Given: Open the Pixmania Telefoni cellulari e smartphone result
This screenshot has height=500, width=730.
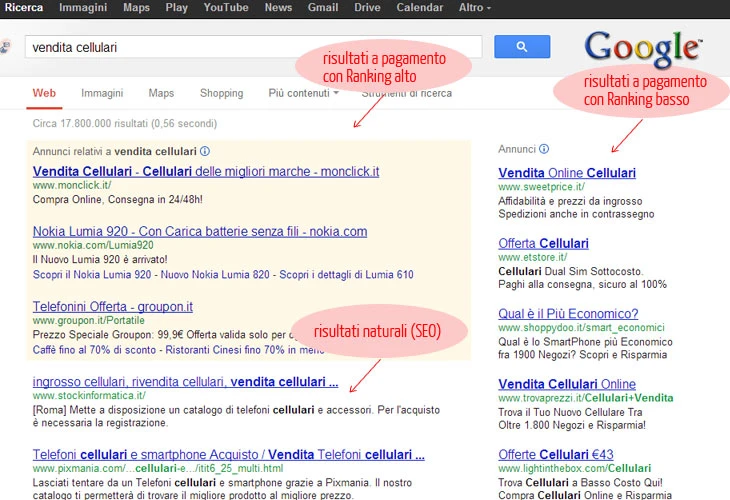Looking at the screenshot, I should click(x=229, y=454).
